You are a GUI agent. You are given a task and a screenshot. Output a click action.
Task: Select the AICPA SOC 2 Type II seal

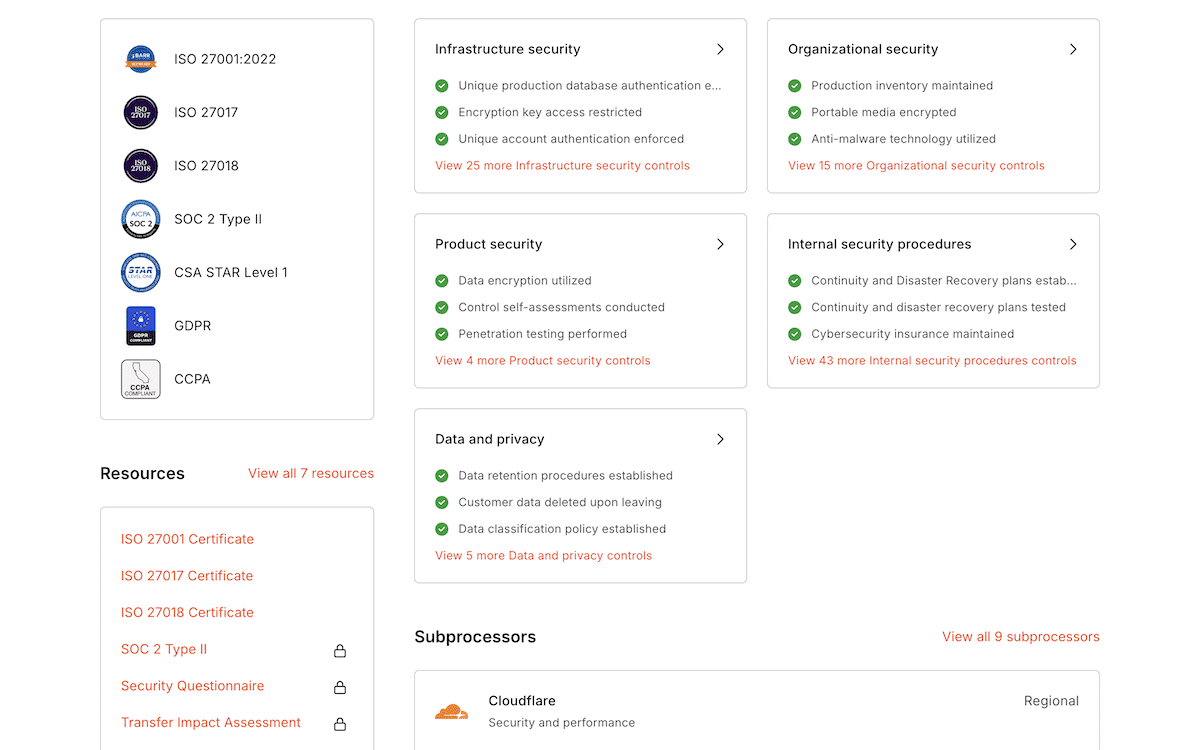[x=140, y=219]
